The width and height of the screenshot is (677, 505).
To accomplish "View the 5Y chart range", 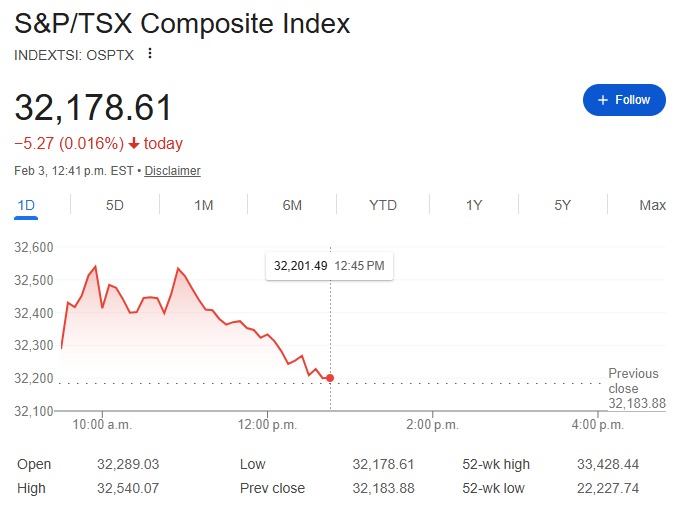I will point(562,205).
